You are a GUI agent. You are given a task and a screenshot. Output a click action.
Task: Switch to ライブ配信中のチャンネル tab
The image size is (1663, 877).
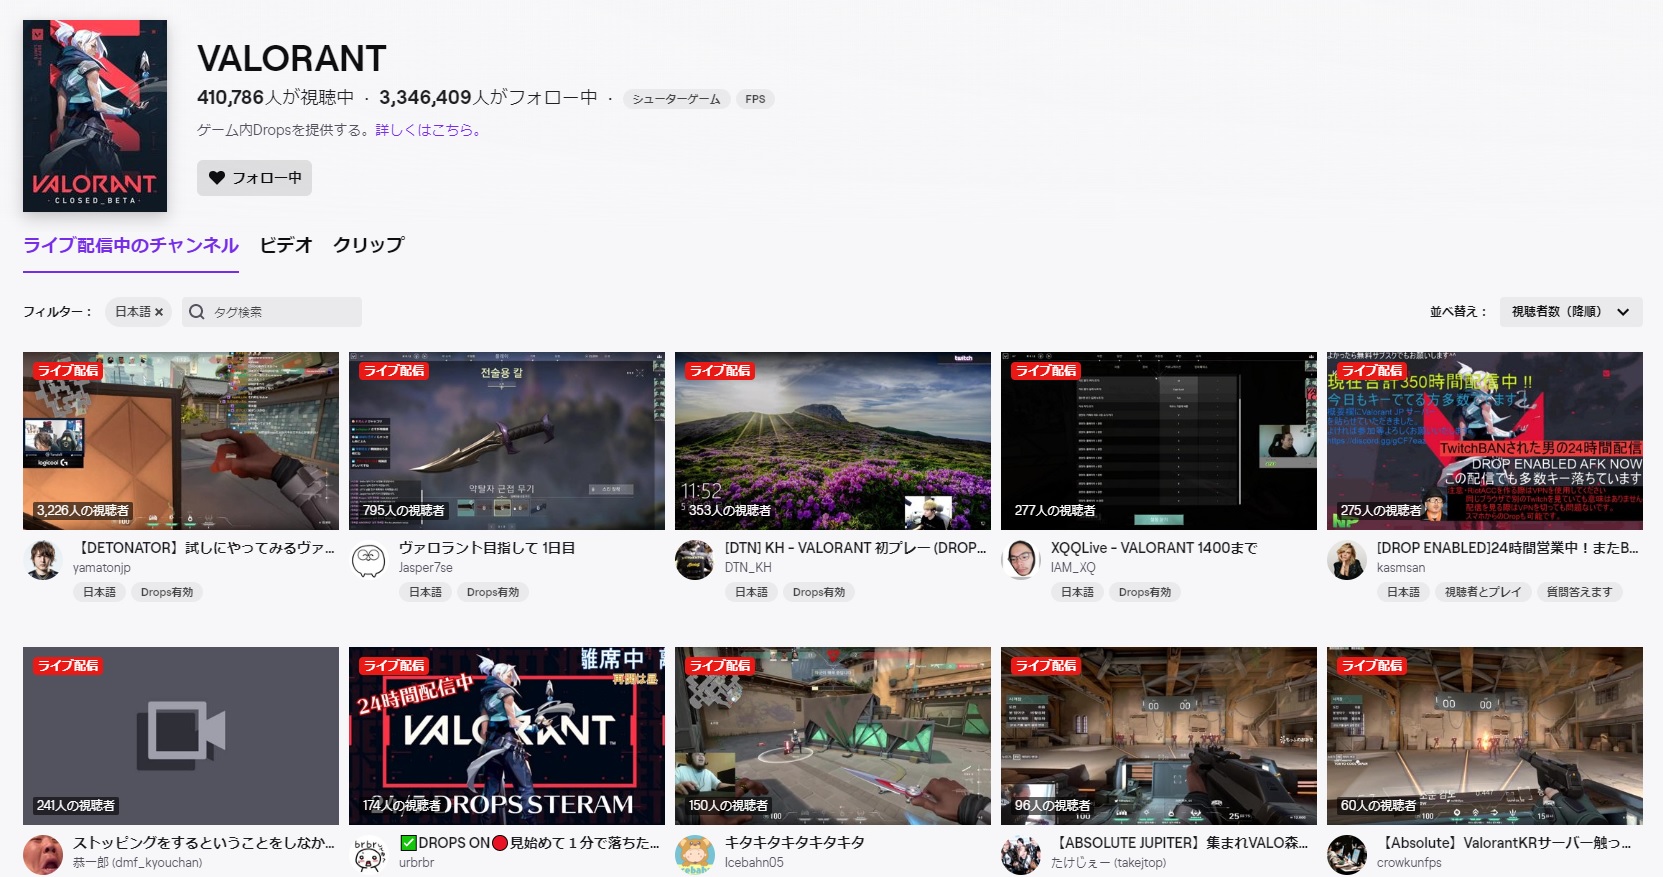131,245
